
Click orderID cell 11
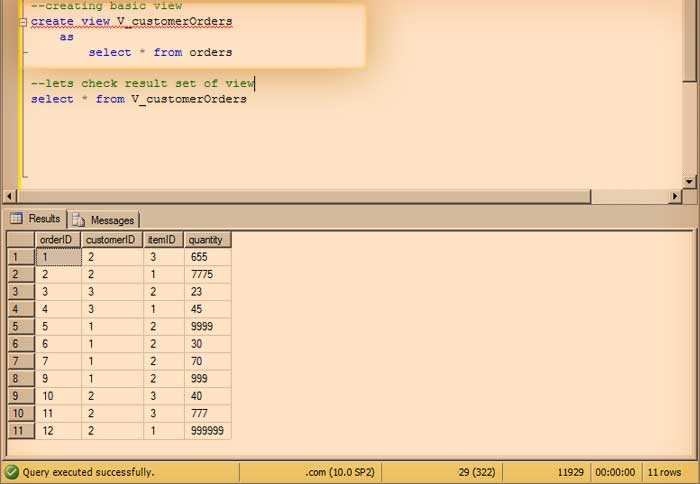(58, 413)
